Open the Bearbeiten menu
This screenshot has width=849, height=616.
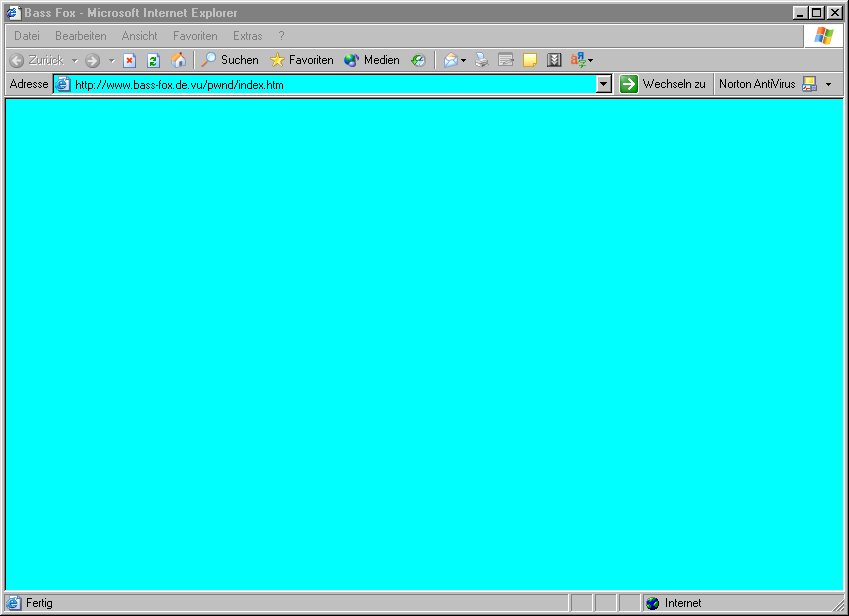pos(81,36)
